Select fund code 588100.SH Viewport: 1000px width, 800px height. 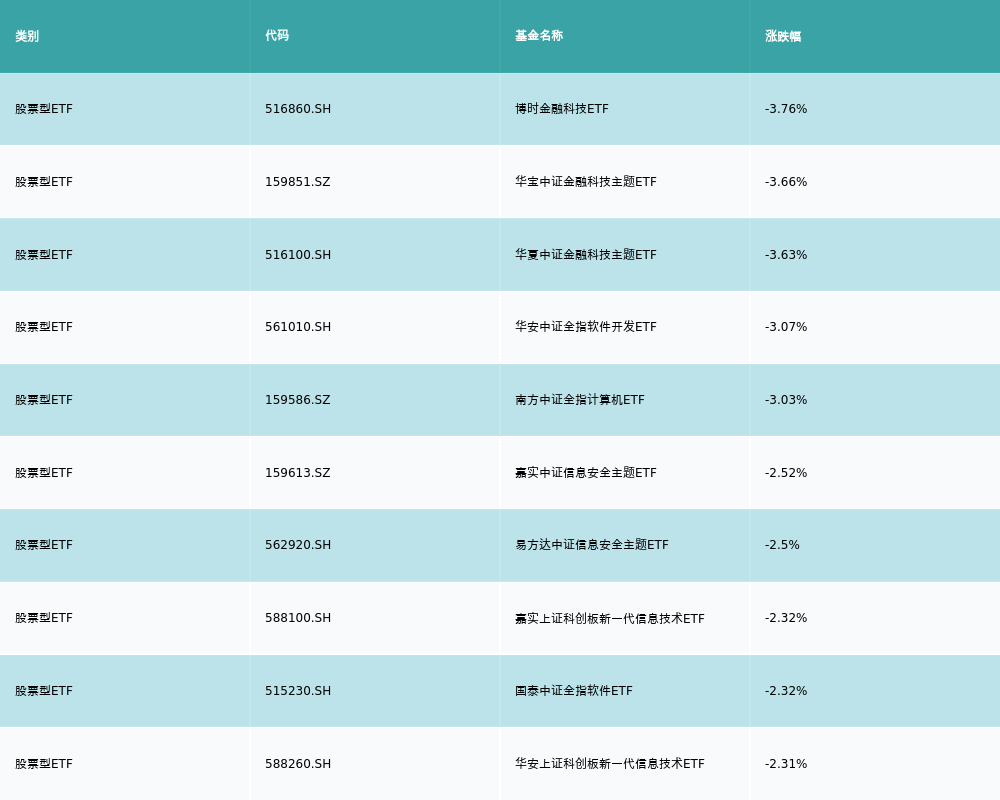click(298, 618)
